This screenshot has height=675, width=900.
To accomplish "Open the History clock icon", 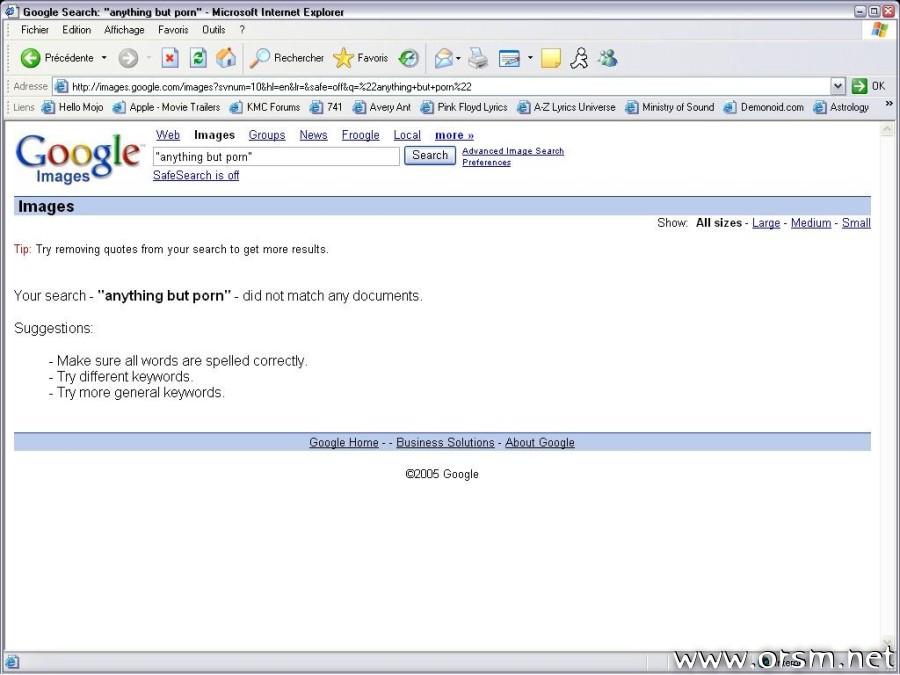I will [x=409, y=58].
